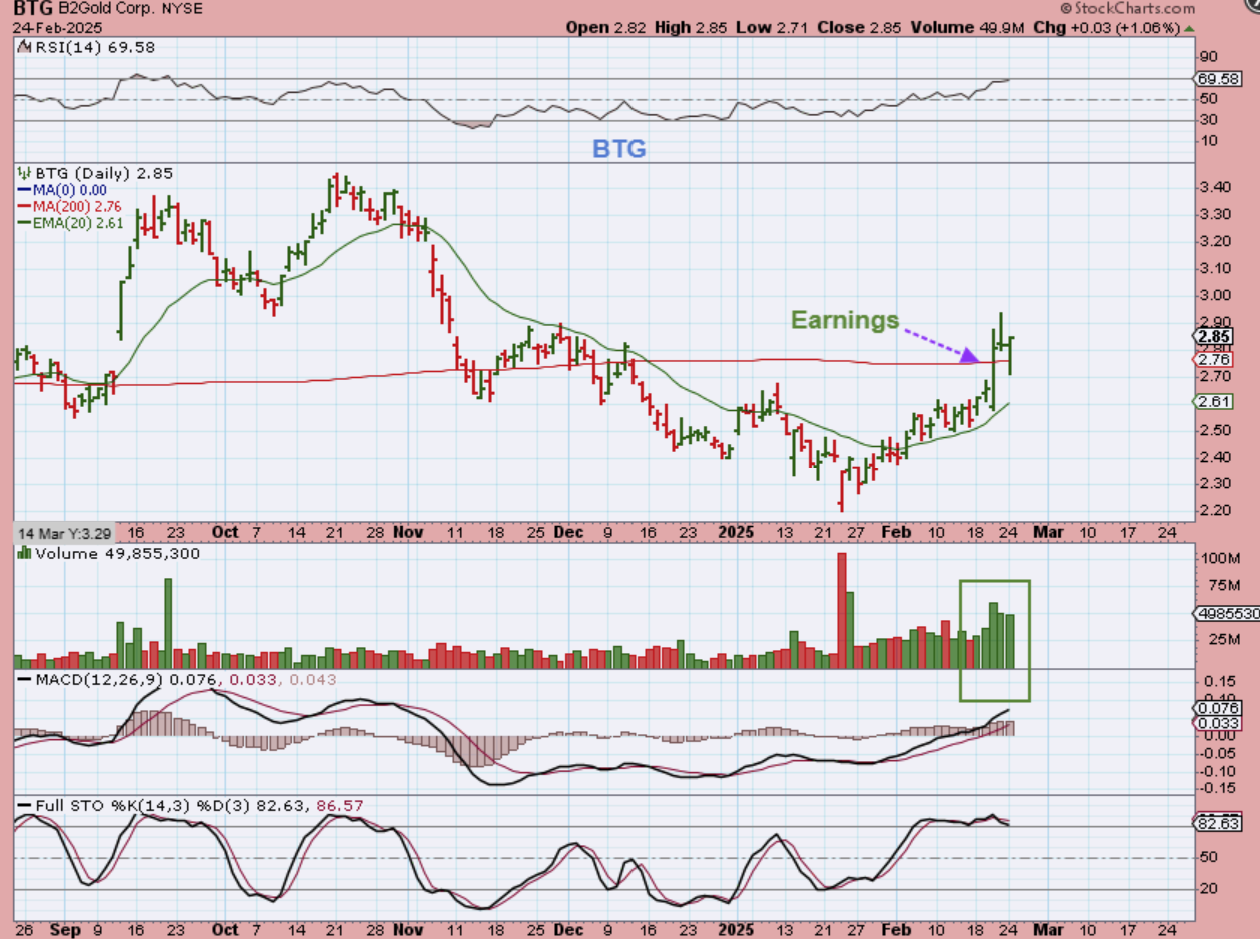The width and height of the screenshot is (1260, 939).
Task: Click the 2.20 price axis label
Action: (x=1214, y=510)
